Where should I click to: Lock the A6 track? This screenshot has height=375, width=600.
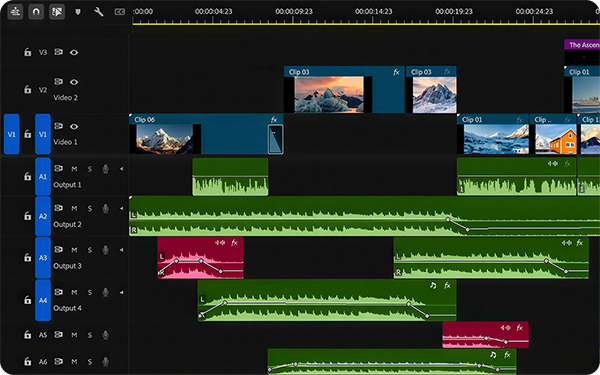click(28, 361)
